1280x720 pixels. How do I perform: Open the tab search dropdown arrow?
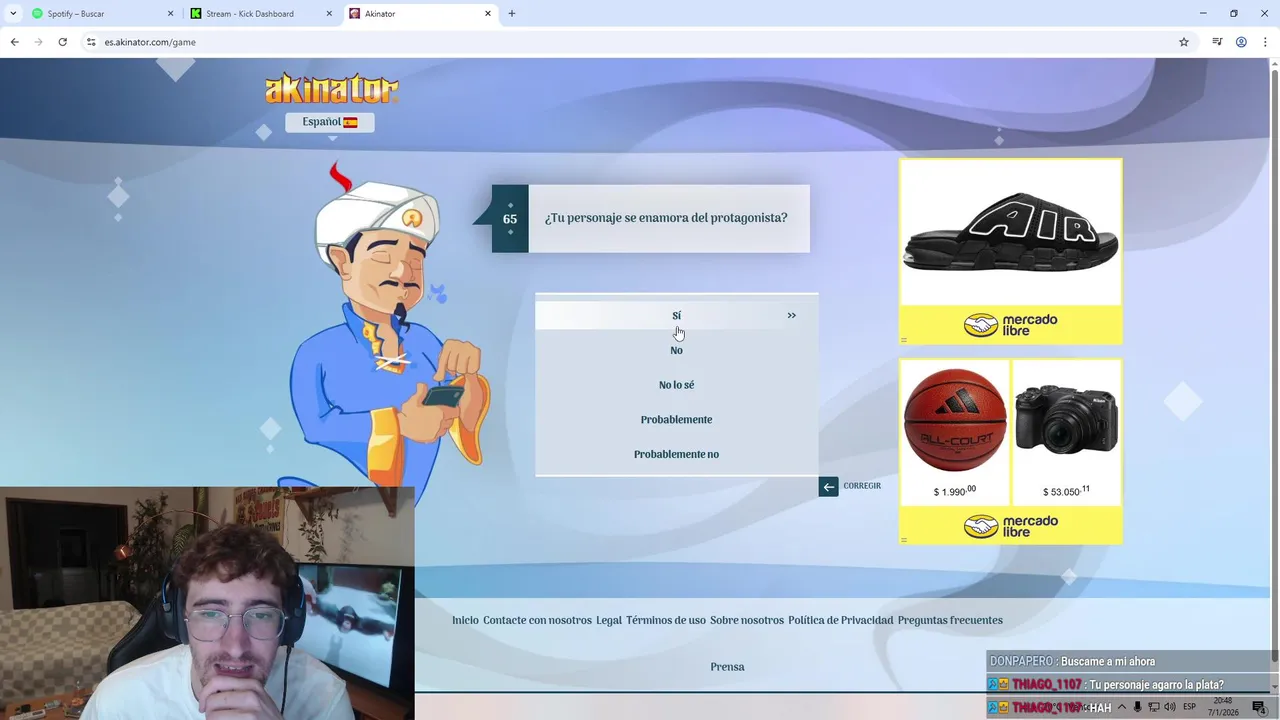(x=13, y=14)
